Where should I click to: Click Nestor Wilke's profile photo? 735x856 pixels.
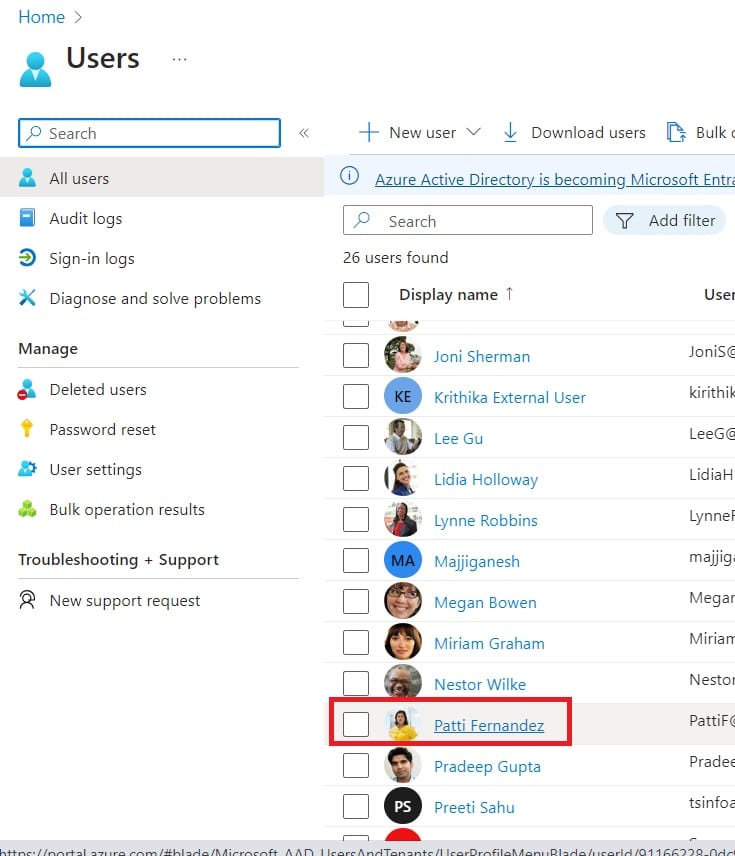point(403,683)
